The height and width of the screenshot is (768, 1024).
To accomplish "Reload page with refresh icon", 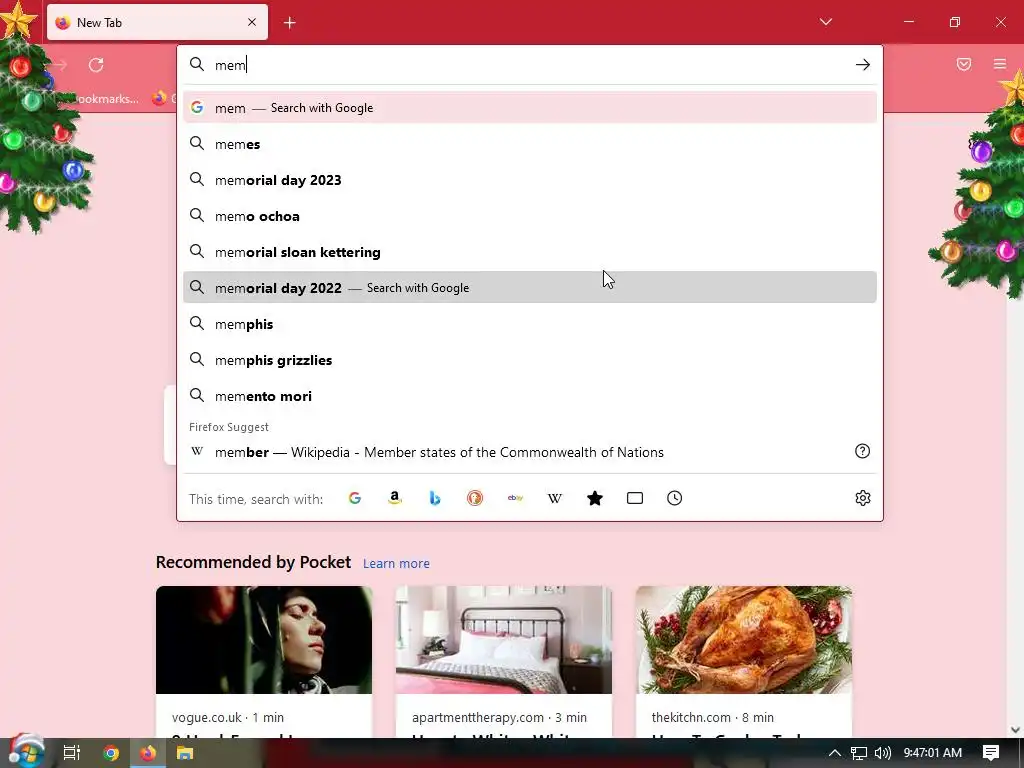I will 96,65.
